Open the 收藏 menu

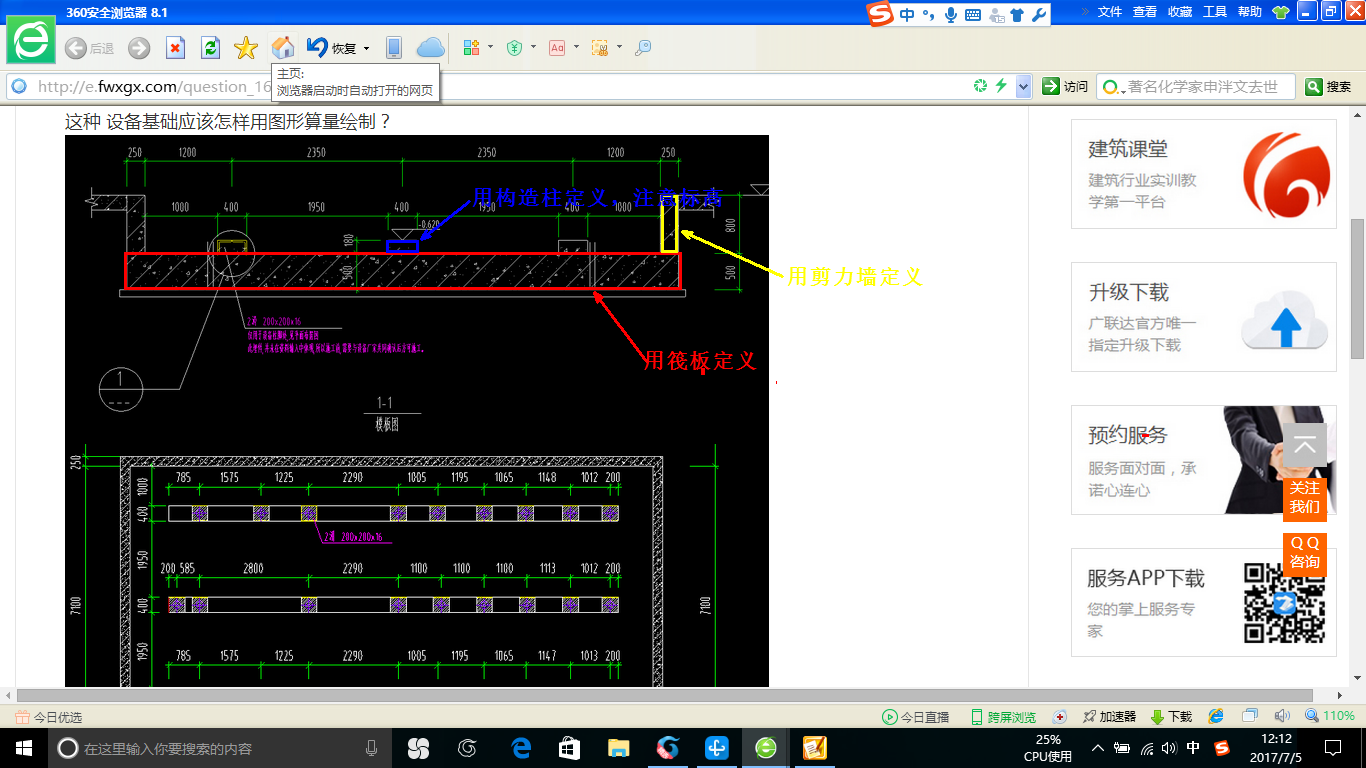1180,12
